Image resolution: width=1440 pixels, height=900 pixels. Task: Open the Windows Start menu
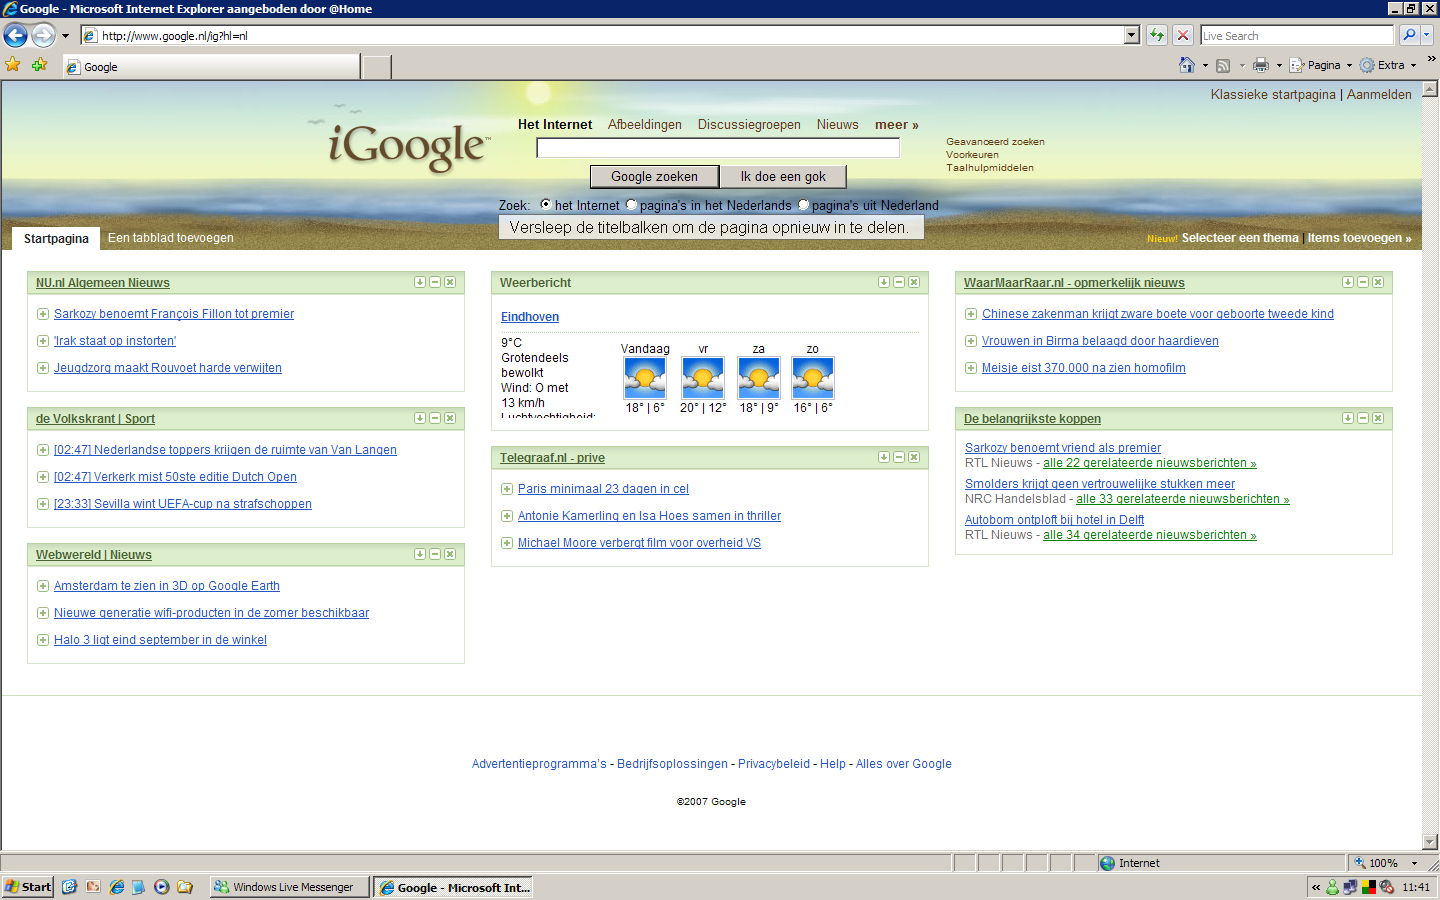pos(28,887)
